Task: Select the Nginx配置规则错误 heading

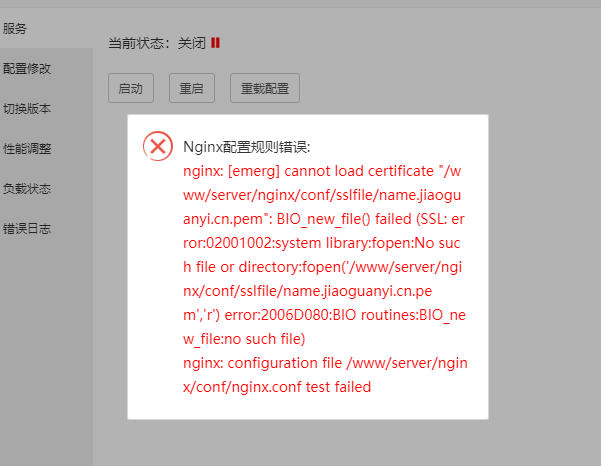Action: pos(246,147)
